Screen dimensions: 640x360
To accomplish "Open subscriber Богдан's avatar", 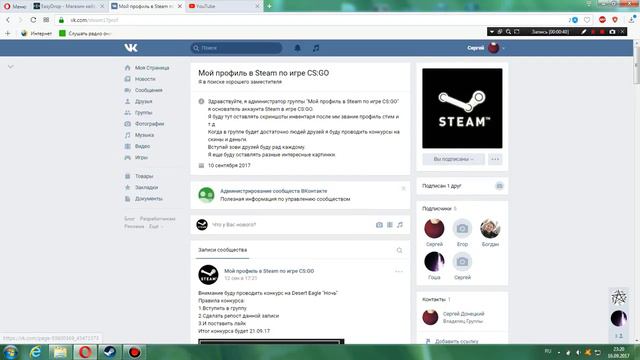I will pyautogui.click(x=490, y=228).
